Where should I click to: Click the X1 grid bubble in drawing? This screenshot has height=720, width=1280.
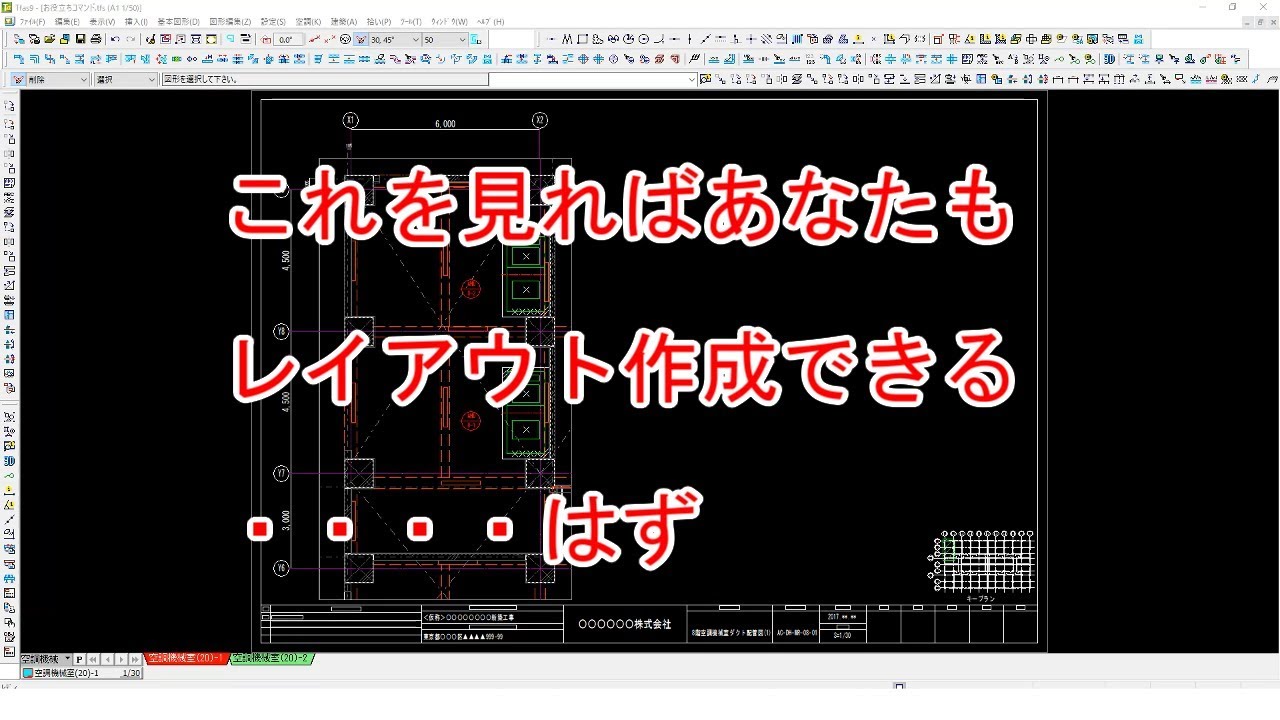tap(350, 120)
